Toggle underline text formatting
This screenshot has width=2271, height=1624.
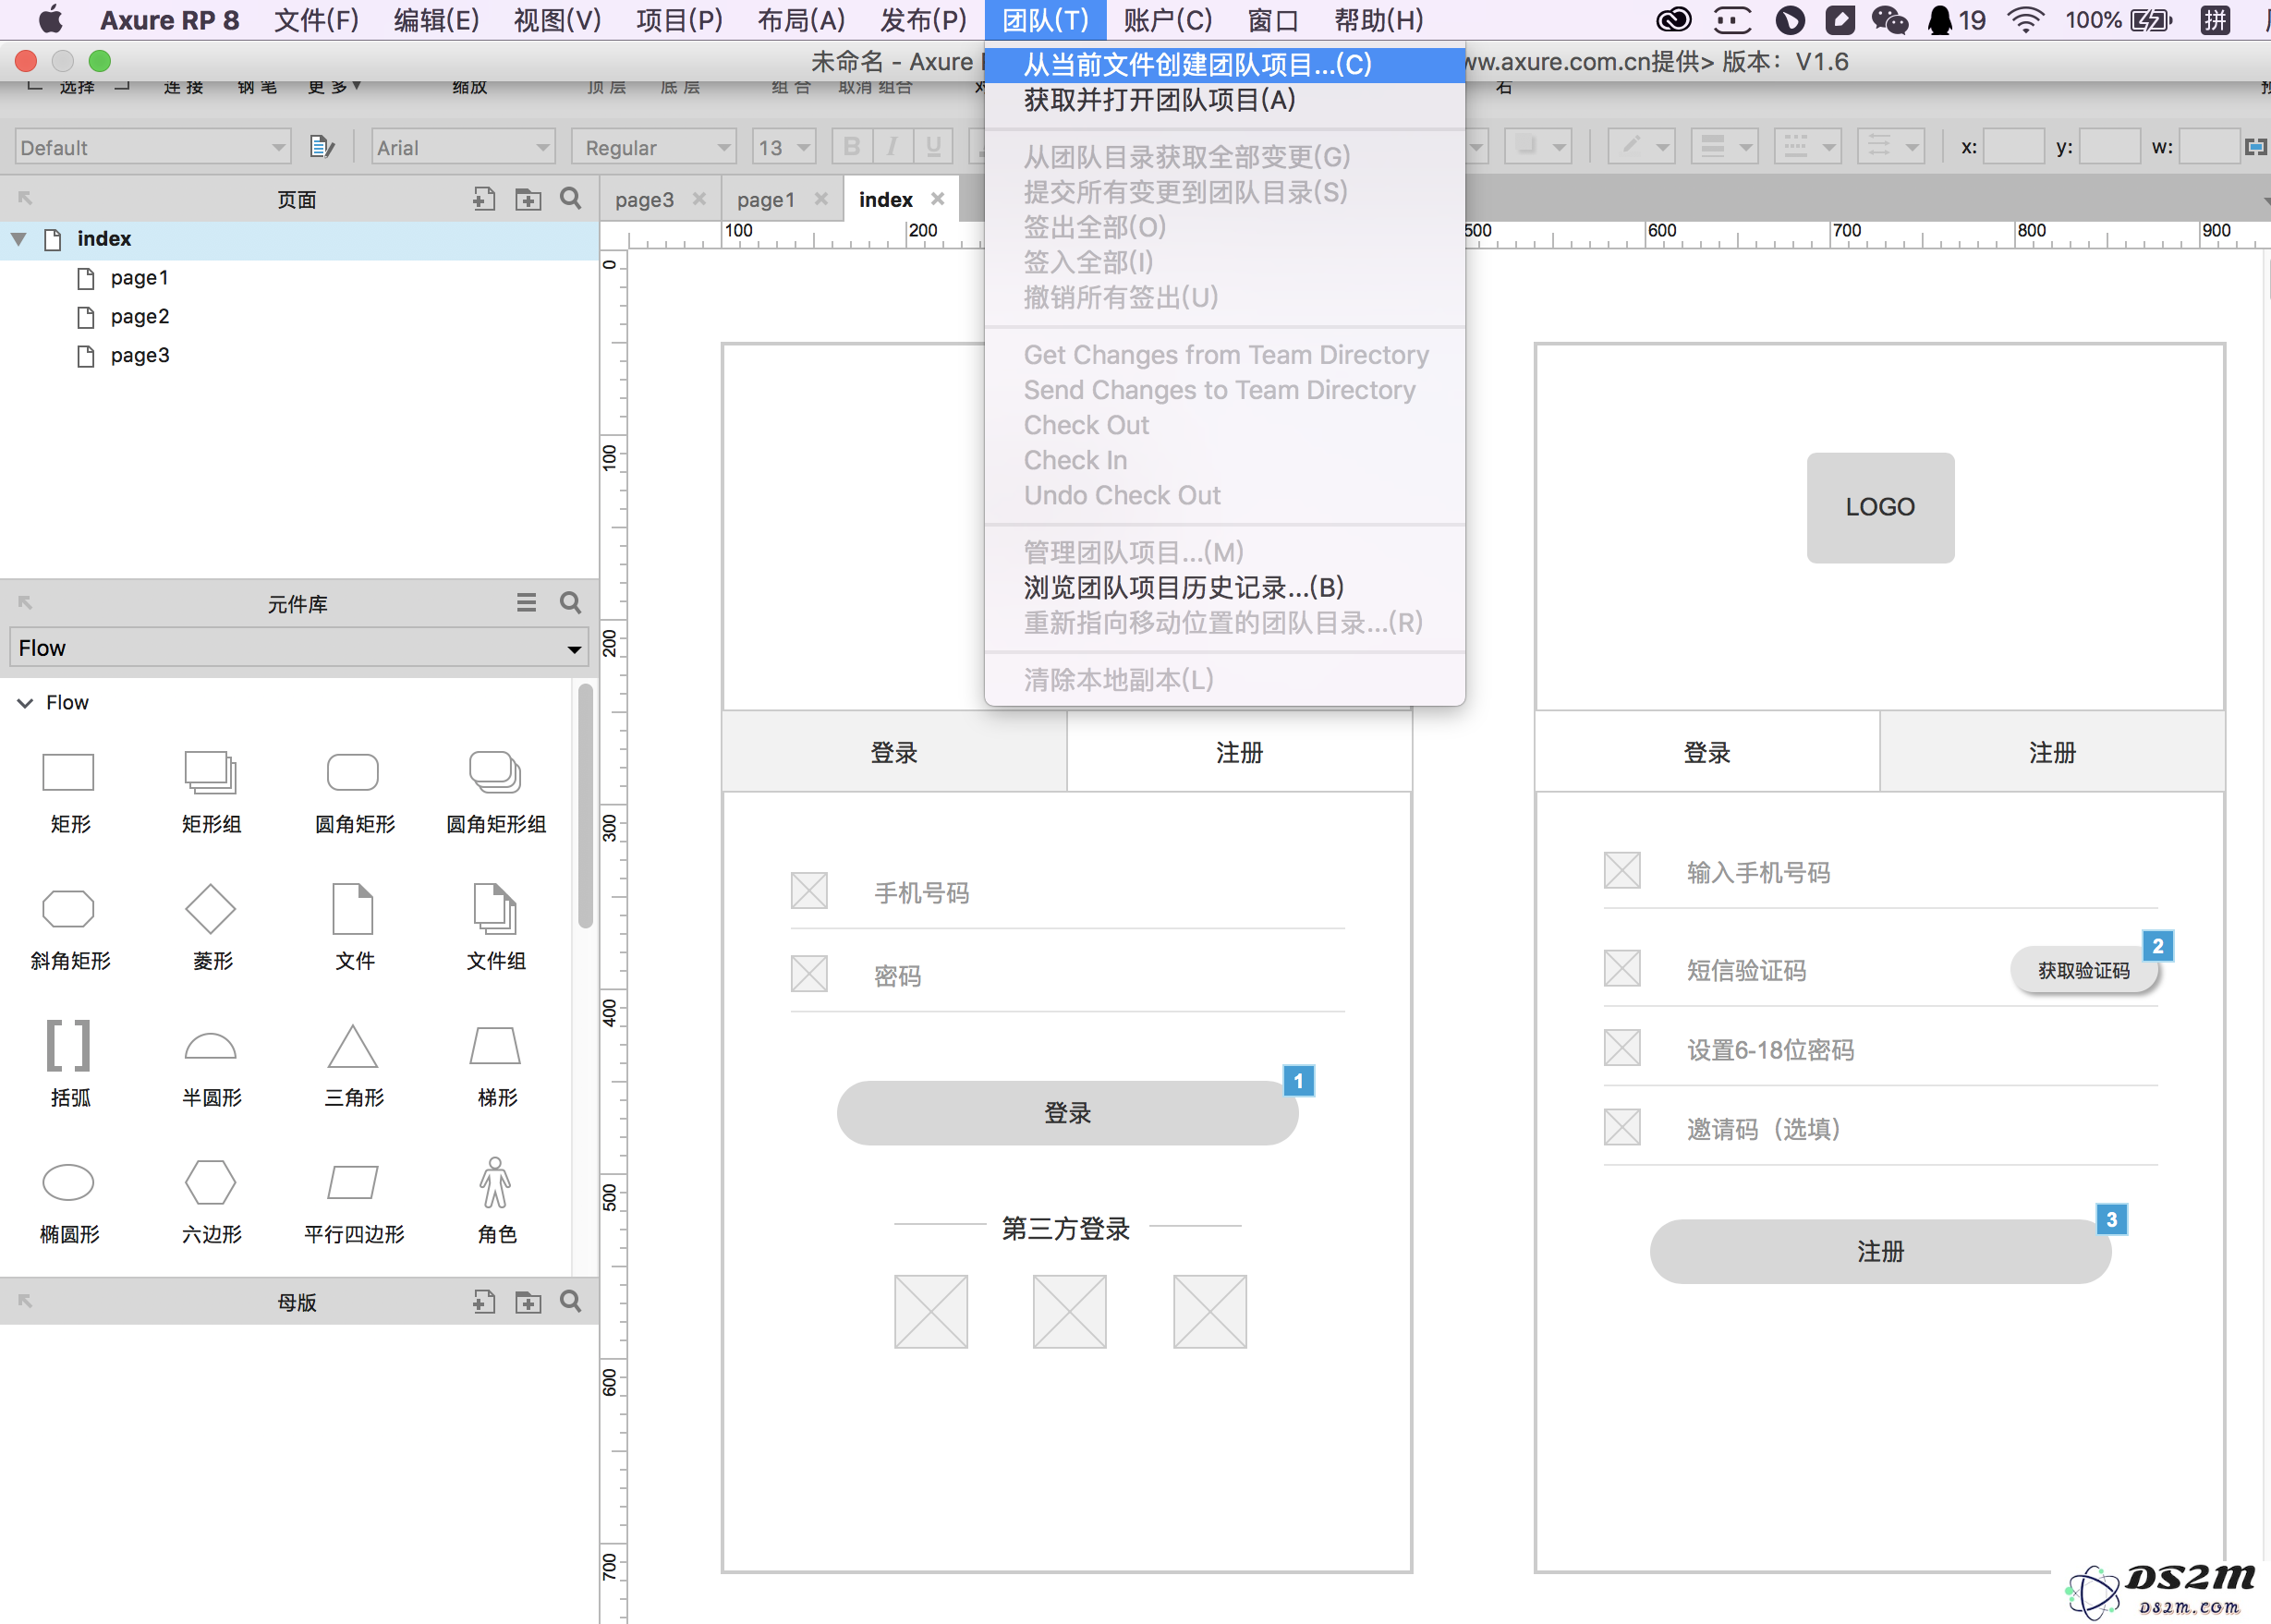(933, 147)
